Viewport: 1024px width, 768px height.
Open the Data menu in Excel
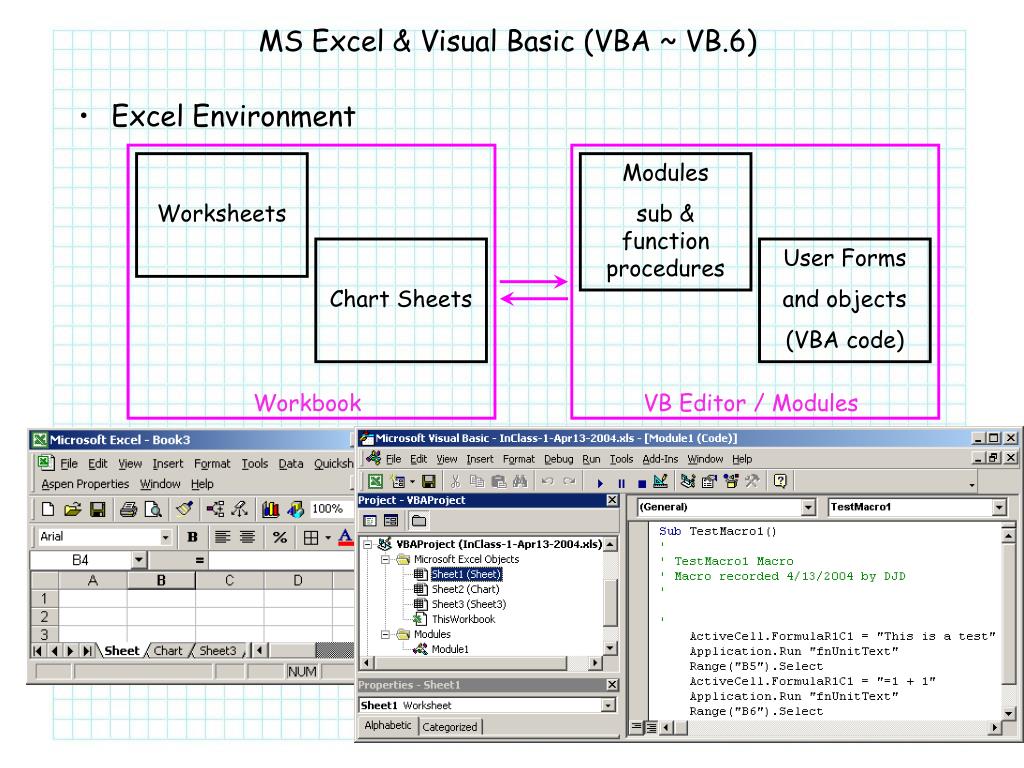[291, 464]
